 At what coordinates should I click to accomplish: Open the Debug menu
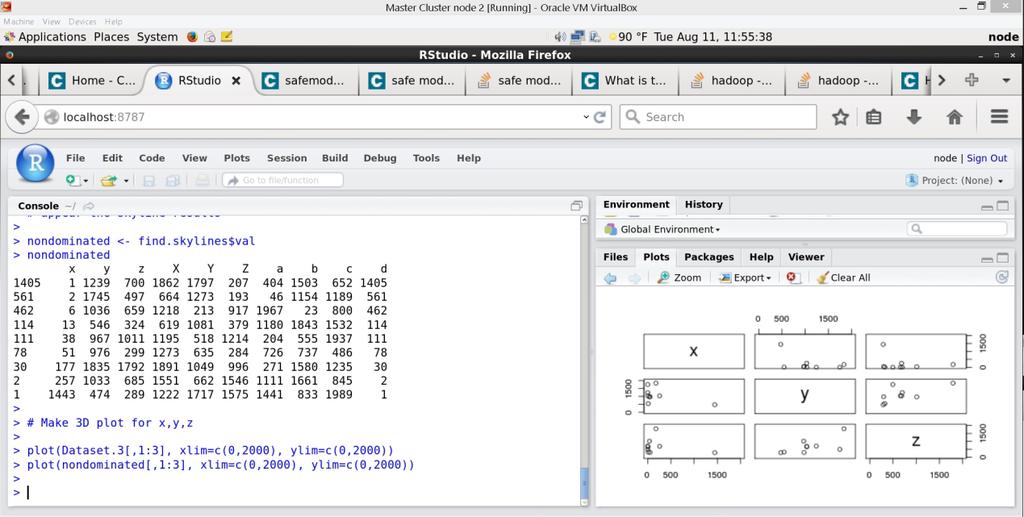click(x=379, y=158)
